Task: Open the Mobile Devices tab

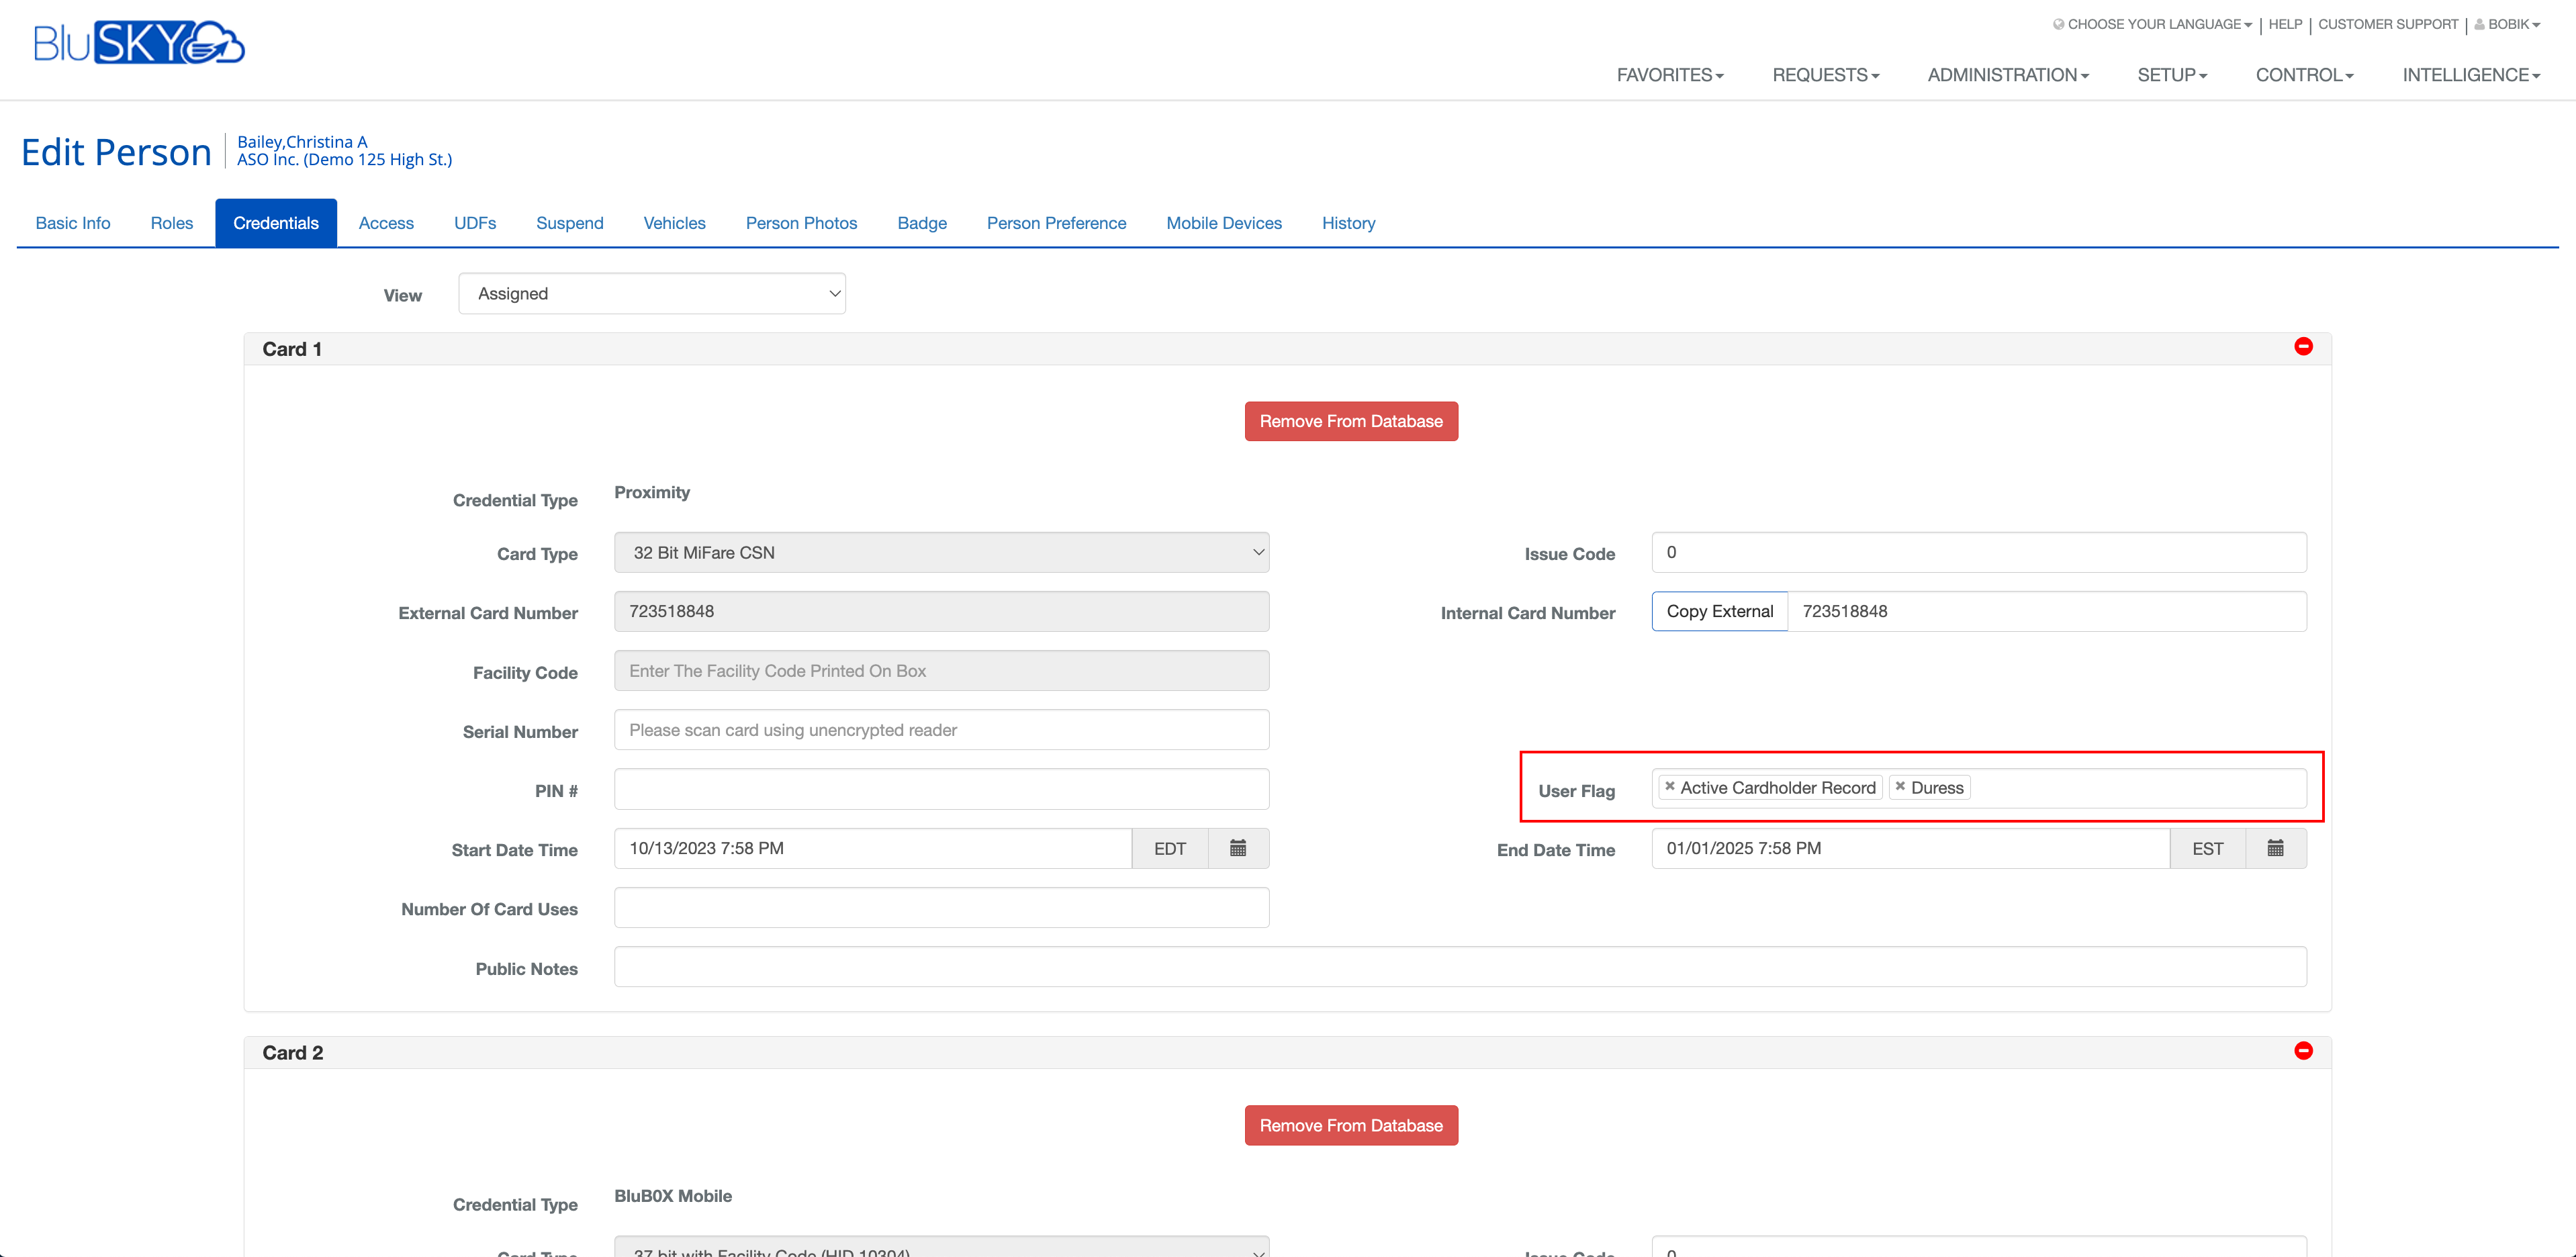Action: coord(1223,223)
